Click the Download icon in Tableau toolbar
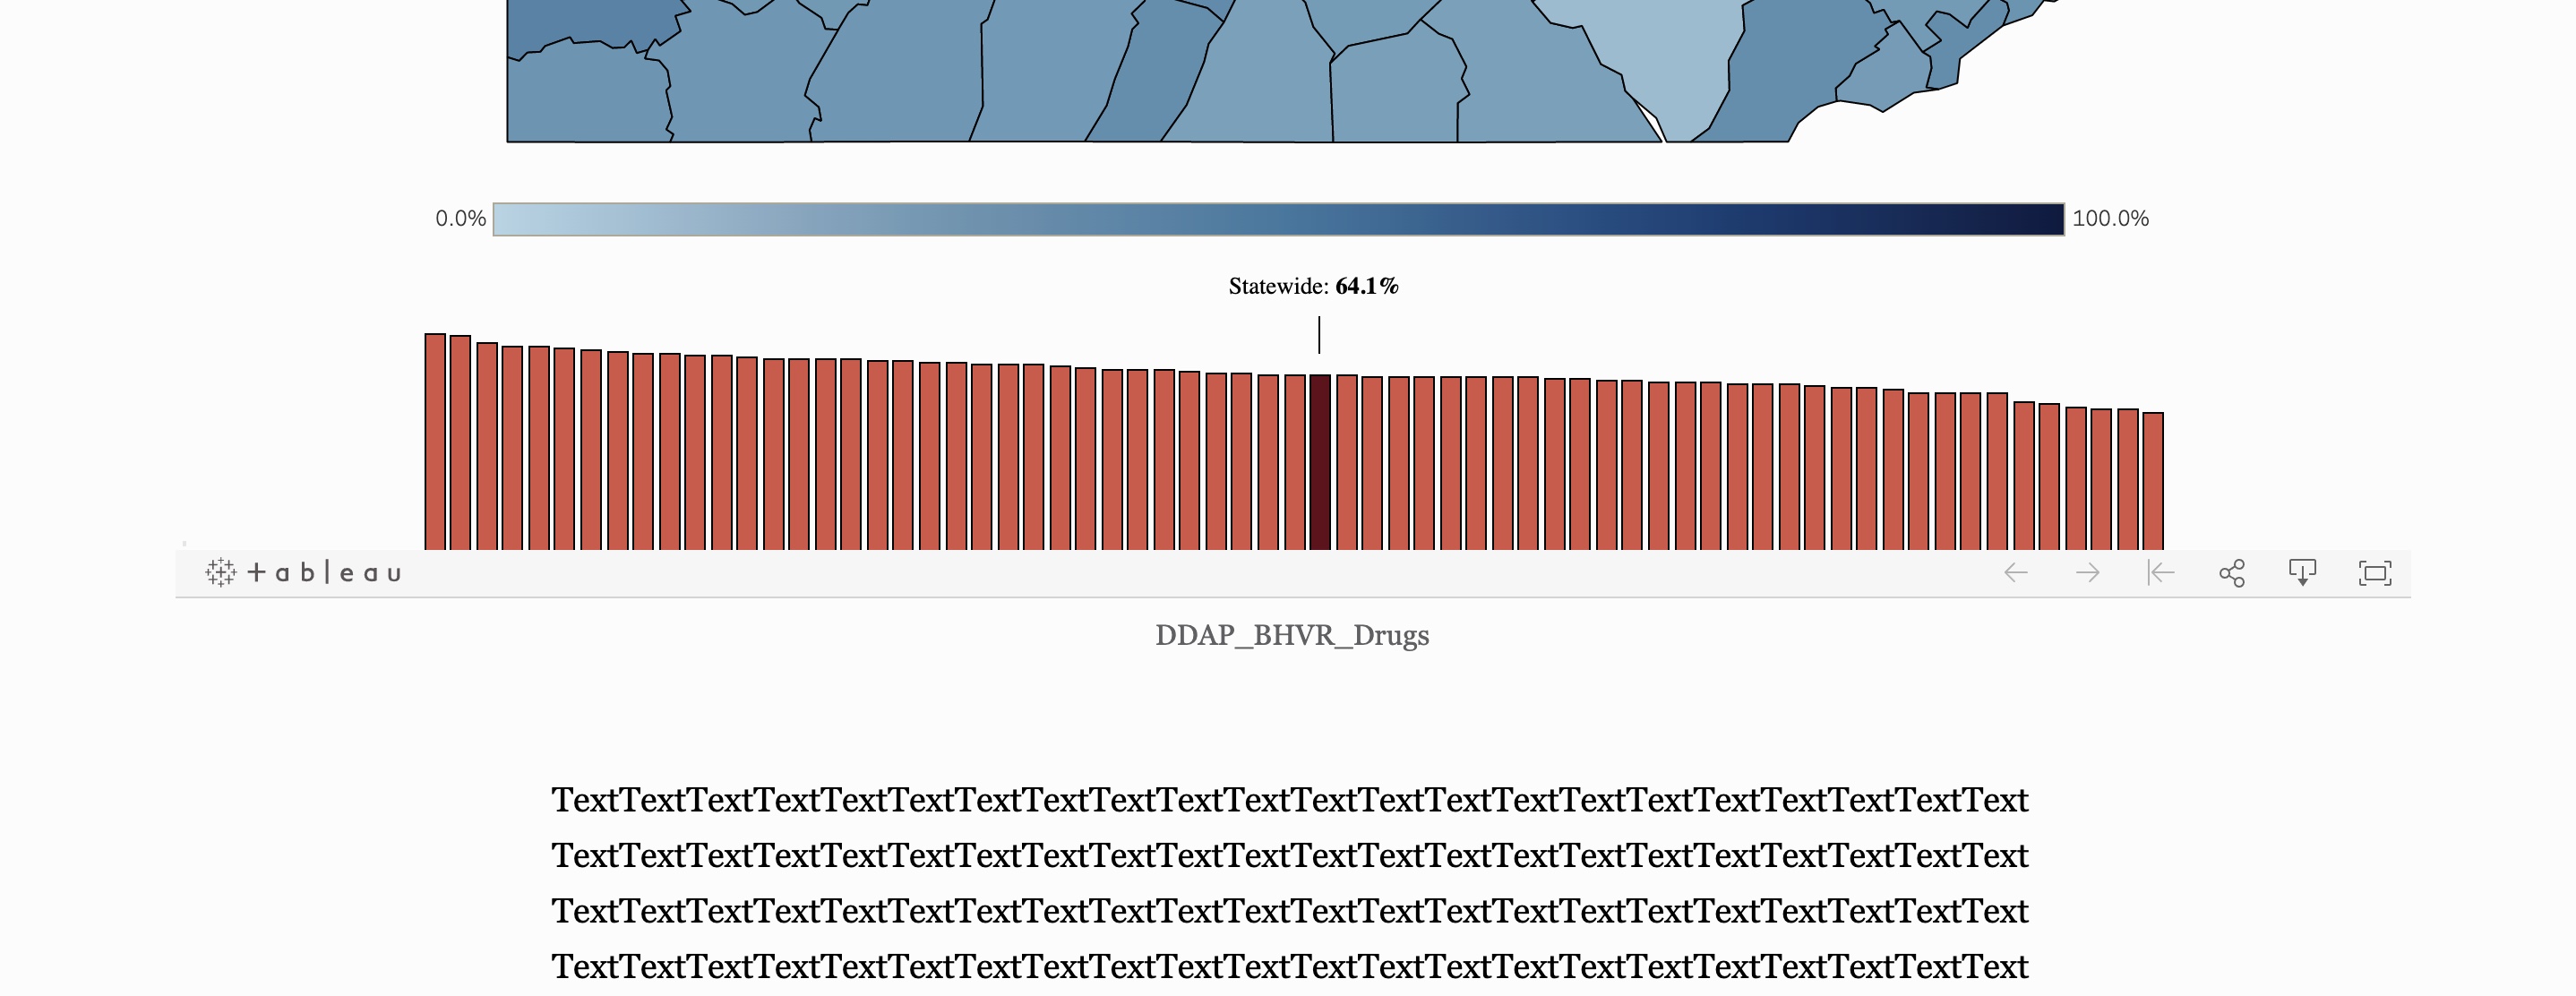The image size is (2576, 996). 2302,573
